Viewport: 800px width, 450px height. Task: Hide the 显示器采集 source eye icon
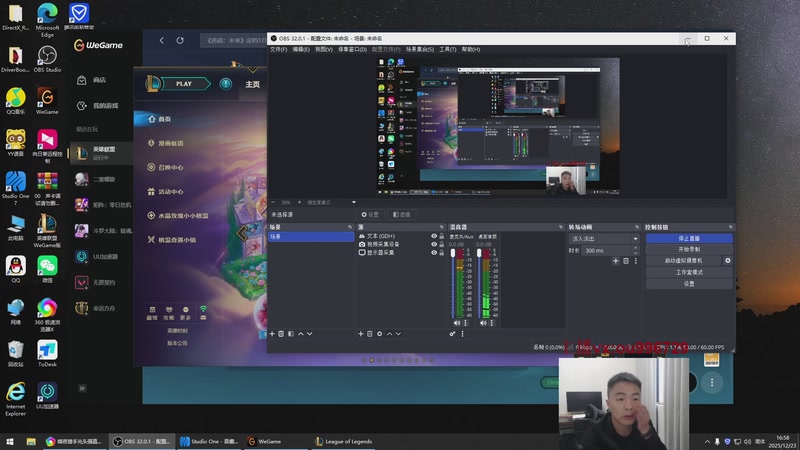click(434, 253)
